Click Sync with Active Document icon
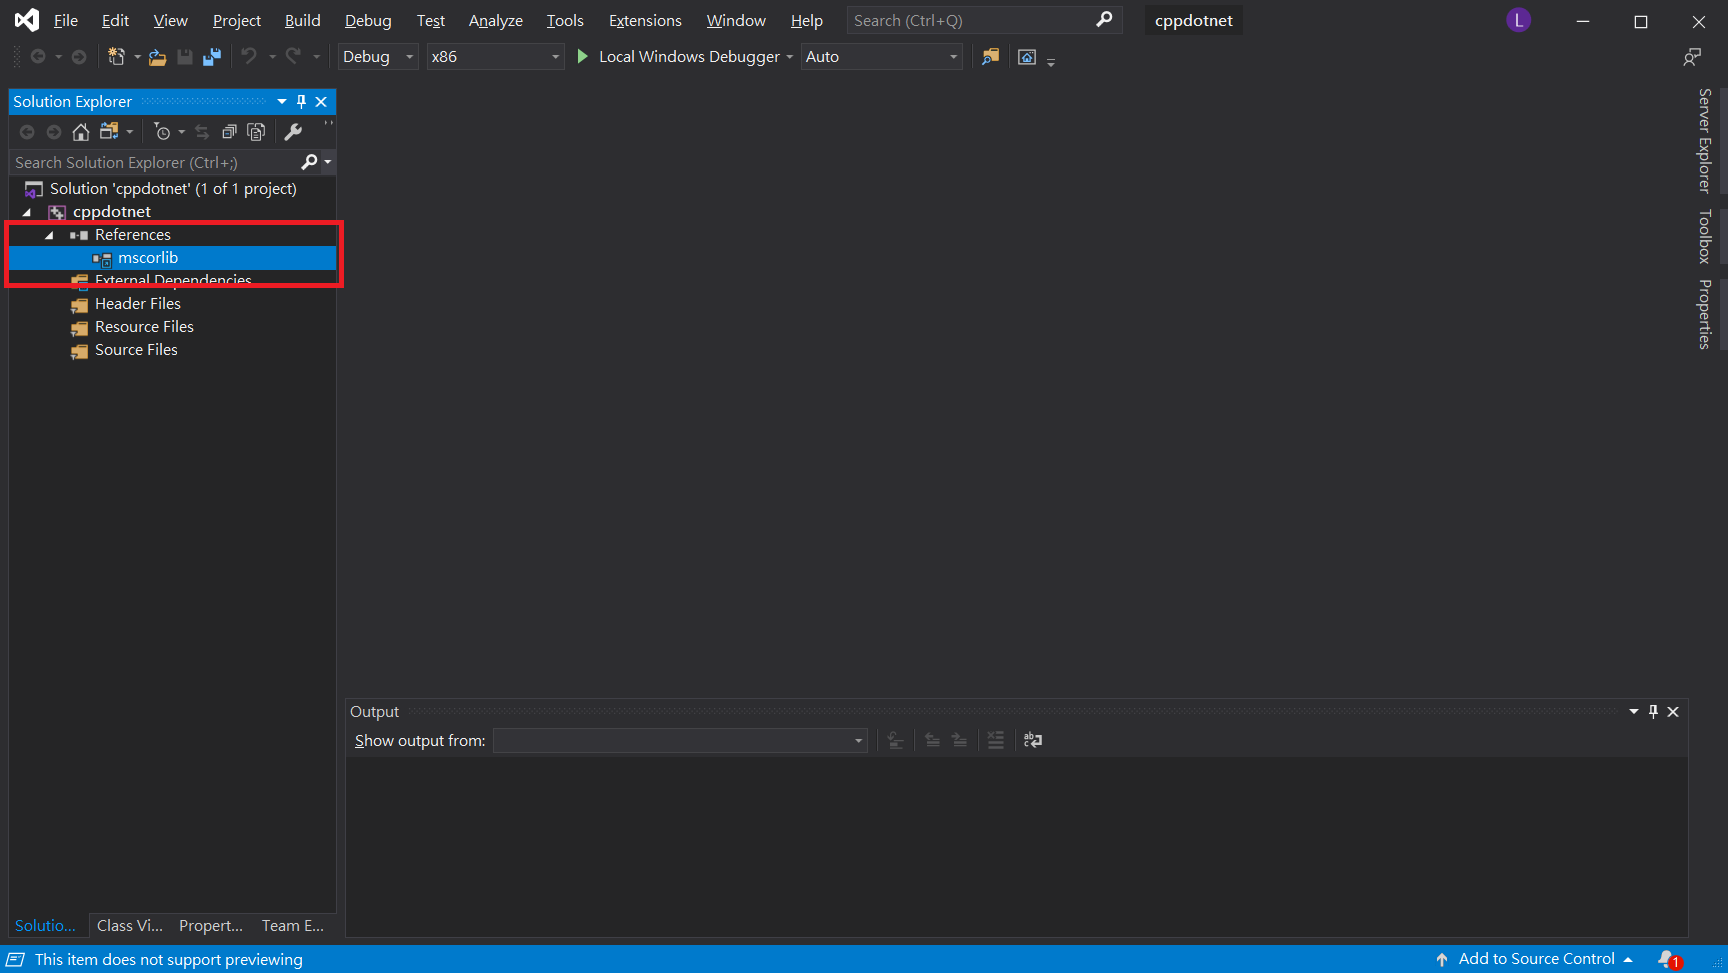 point(202,132)
